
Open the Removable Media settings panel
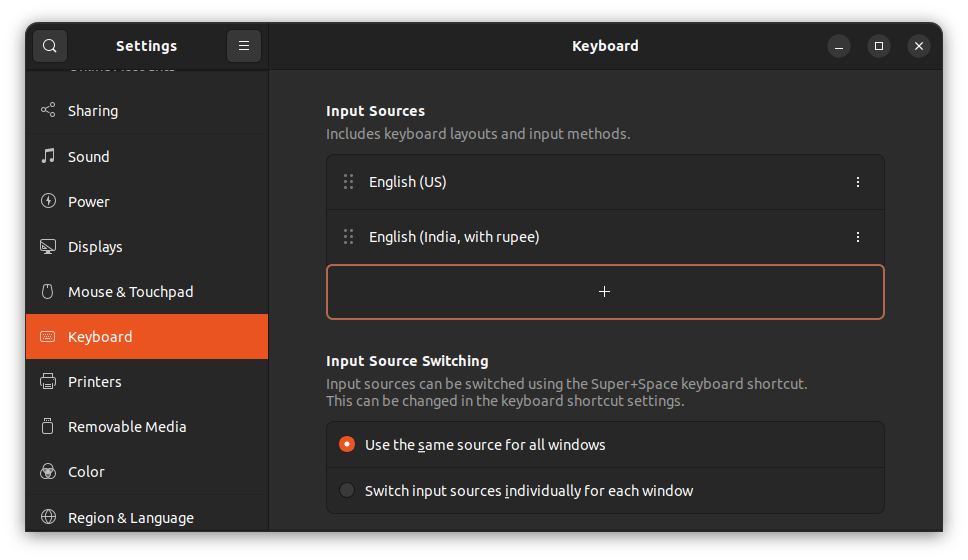coord(127,427)
